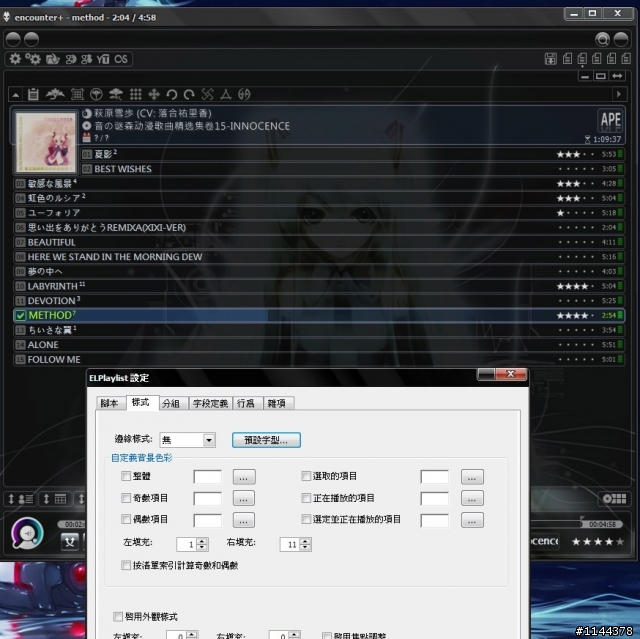
Task: Click the four-way move arrows icon
Action: coord(154,95)
